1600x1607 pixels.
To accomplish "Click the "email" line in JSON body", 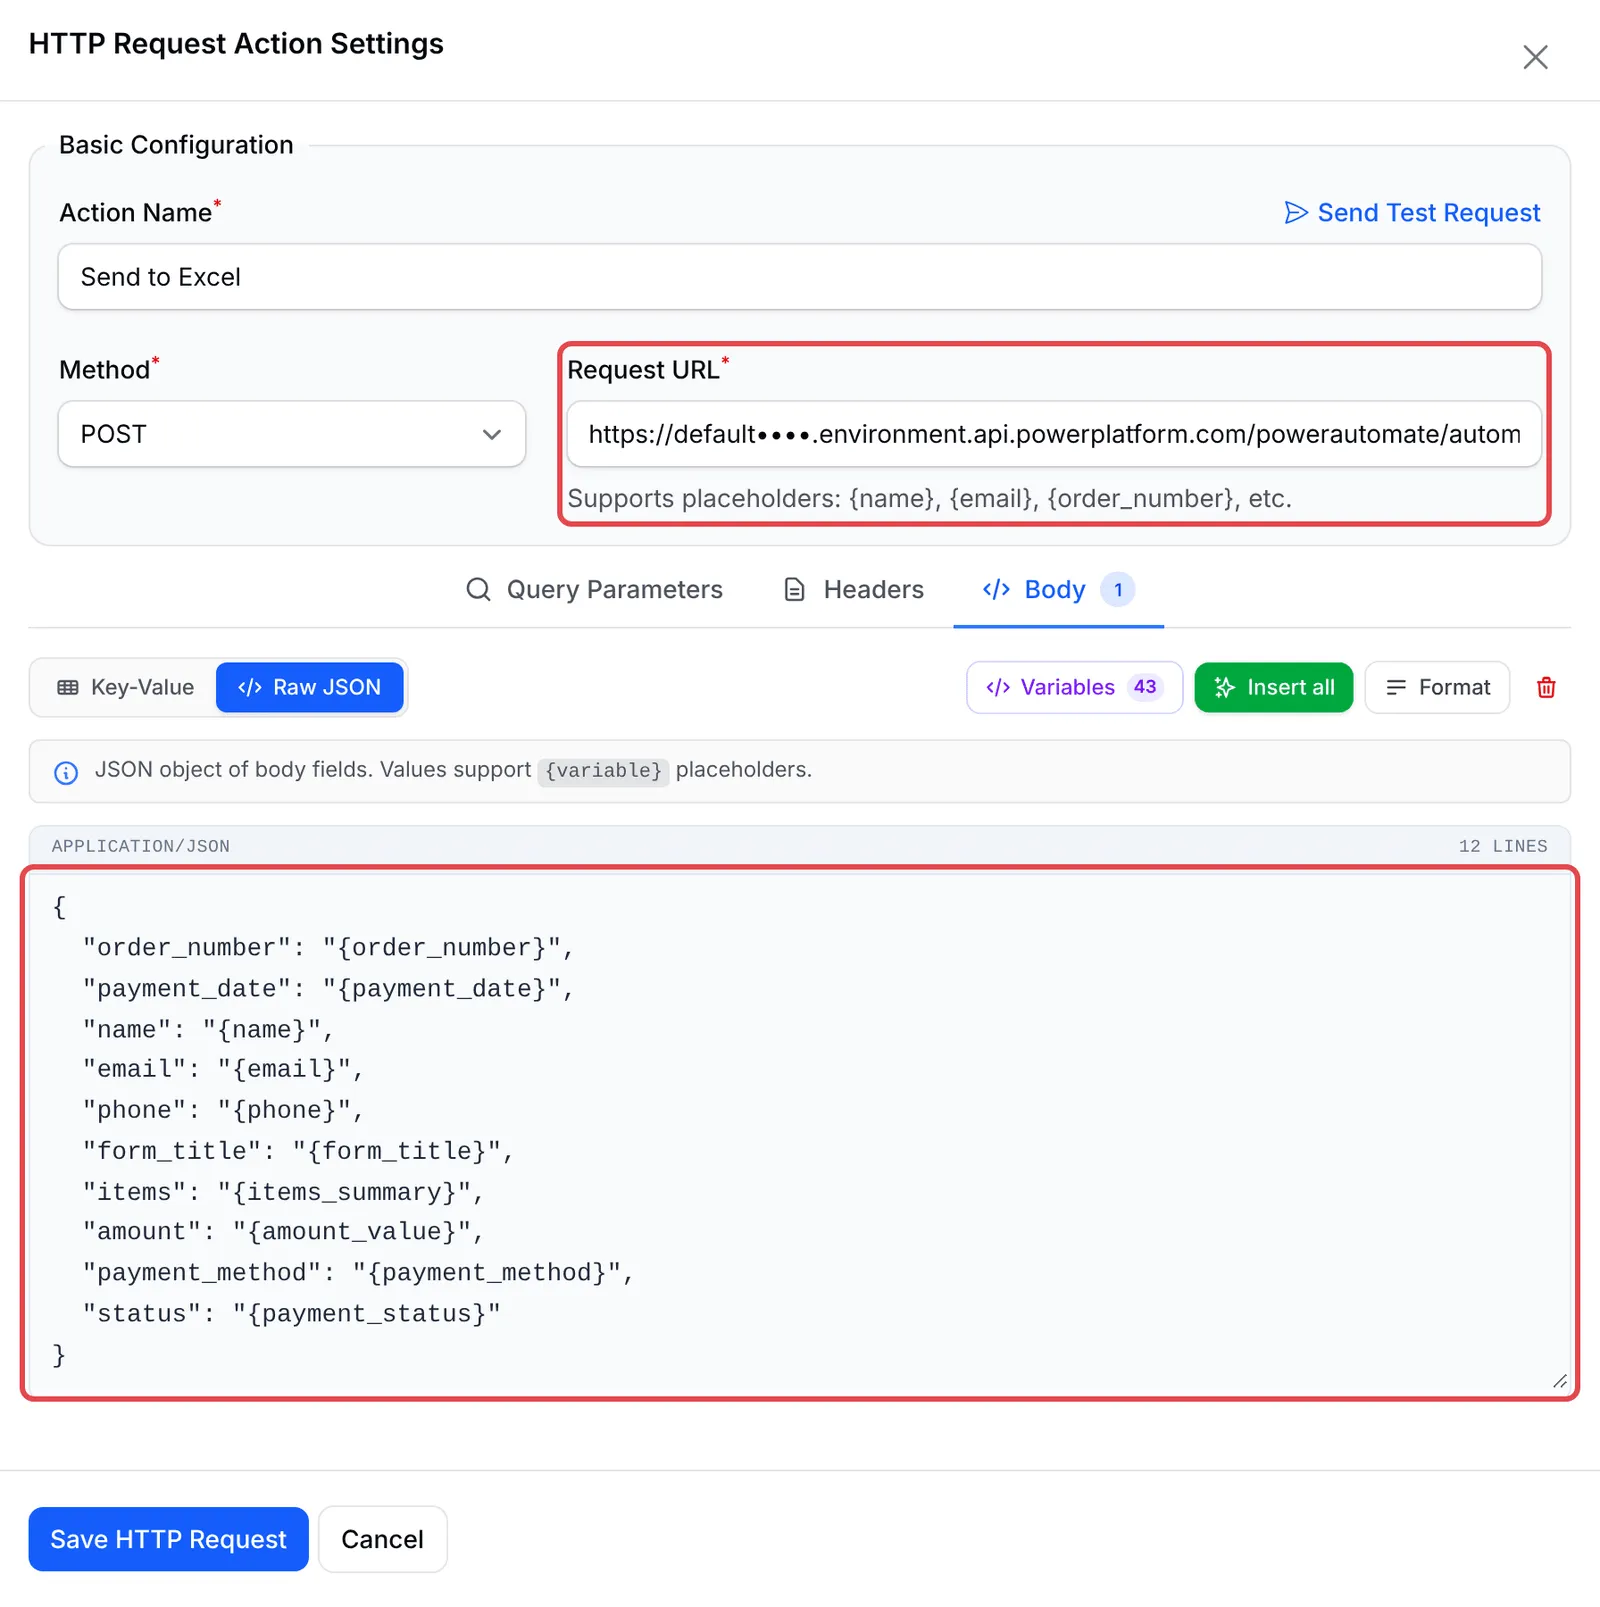I will coord(223,1069).
